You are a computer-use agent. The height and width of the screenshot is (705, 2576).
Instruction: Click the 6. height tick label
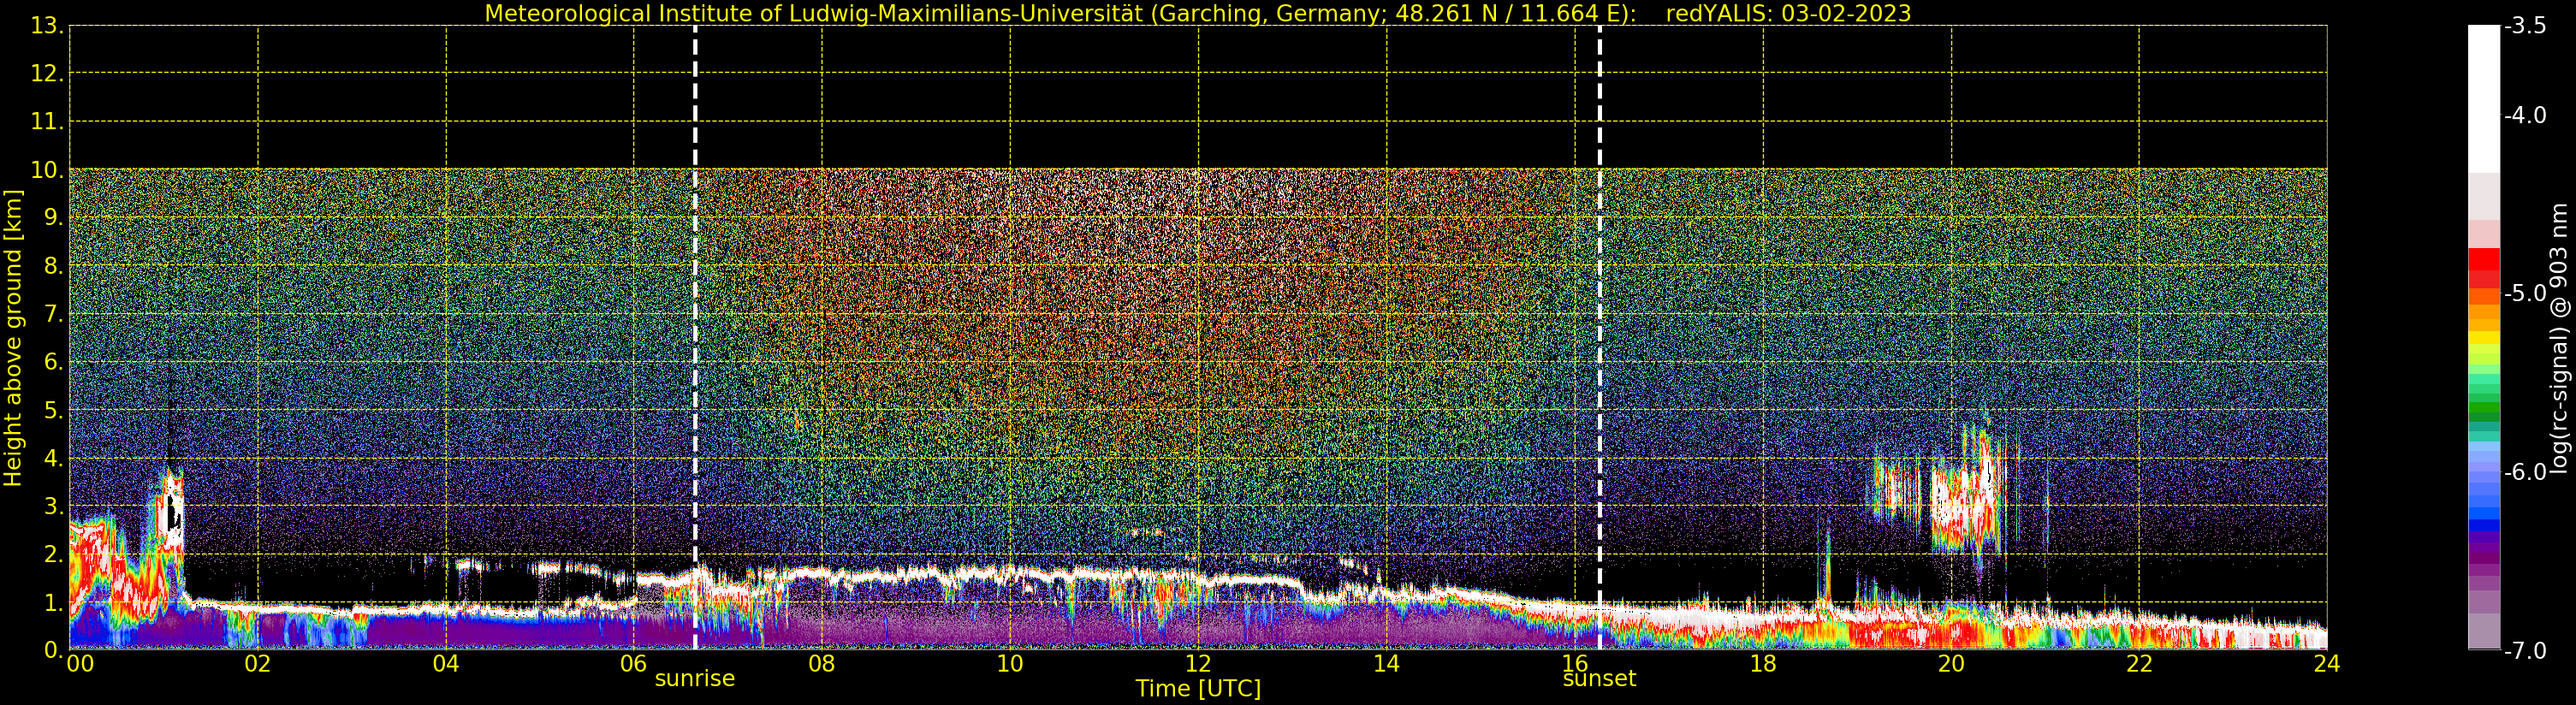(54, 362)
